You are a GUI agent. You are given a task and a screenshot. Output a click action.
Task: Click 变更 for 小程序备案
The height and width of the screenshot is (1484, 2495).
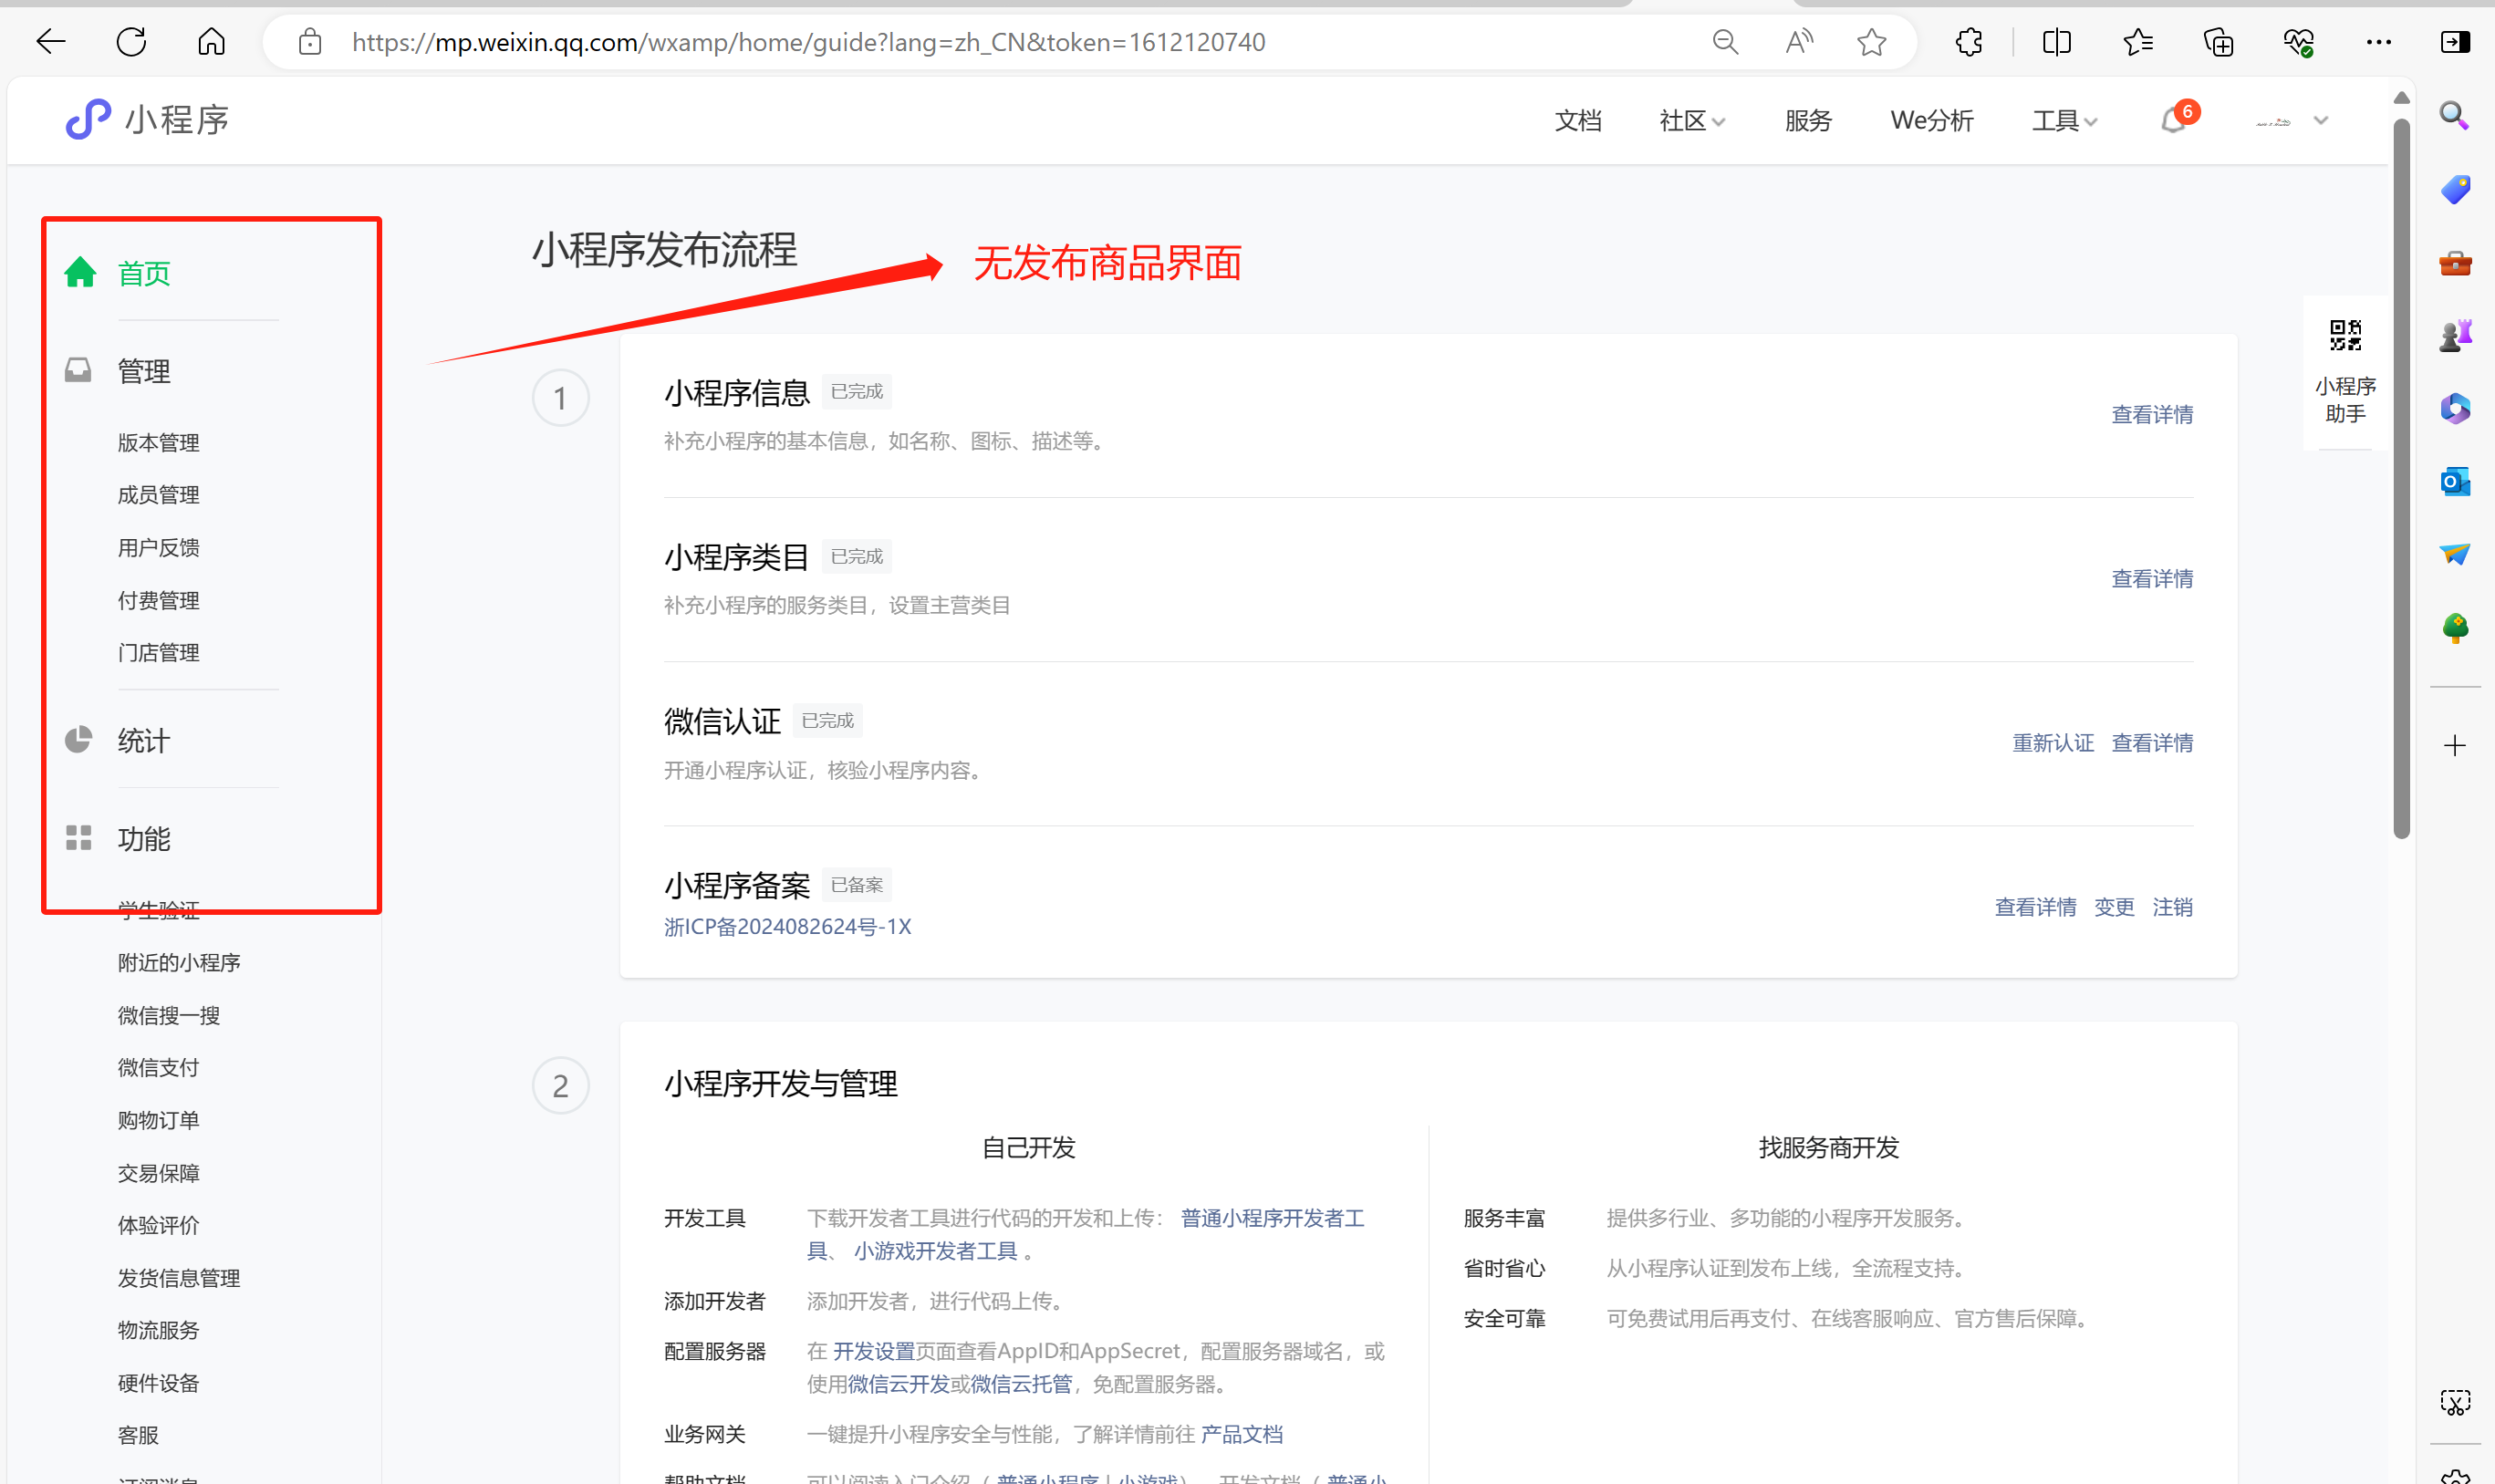(2114, 907)
